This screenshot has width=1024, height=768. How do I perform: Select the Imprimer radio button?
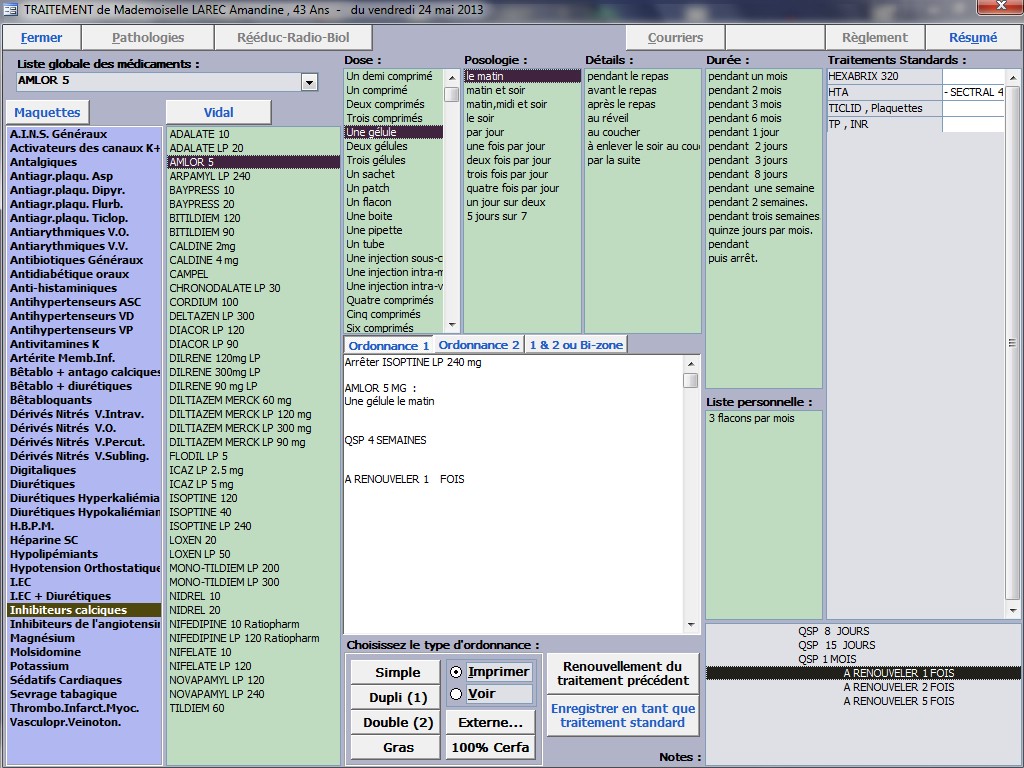pyautogui.click(x=457, y=672)
